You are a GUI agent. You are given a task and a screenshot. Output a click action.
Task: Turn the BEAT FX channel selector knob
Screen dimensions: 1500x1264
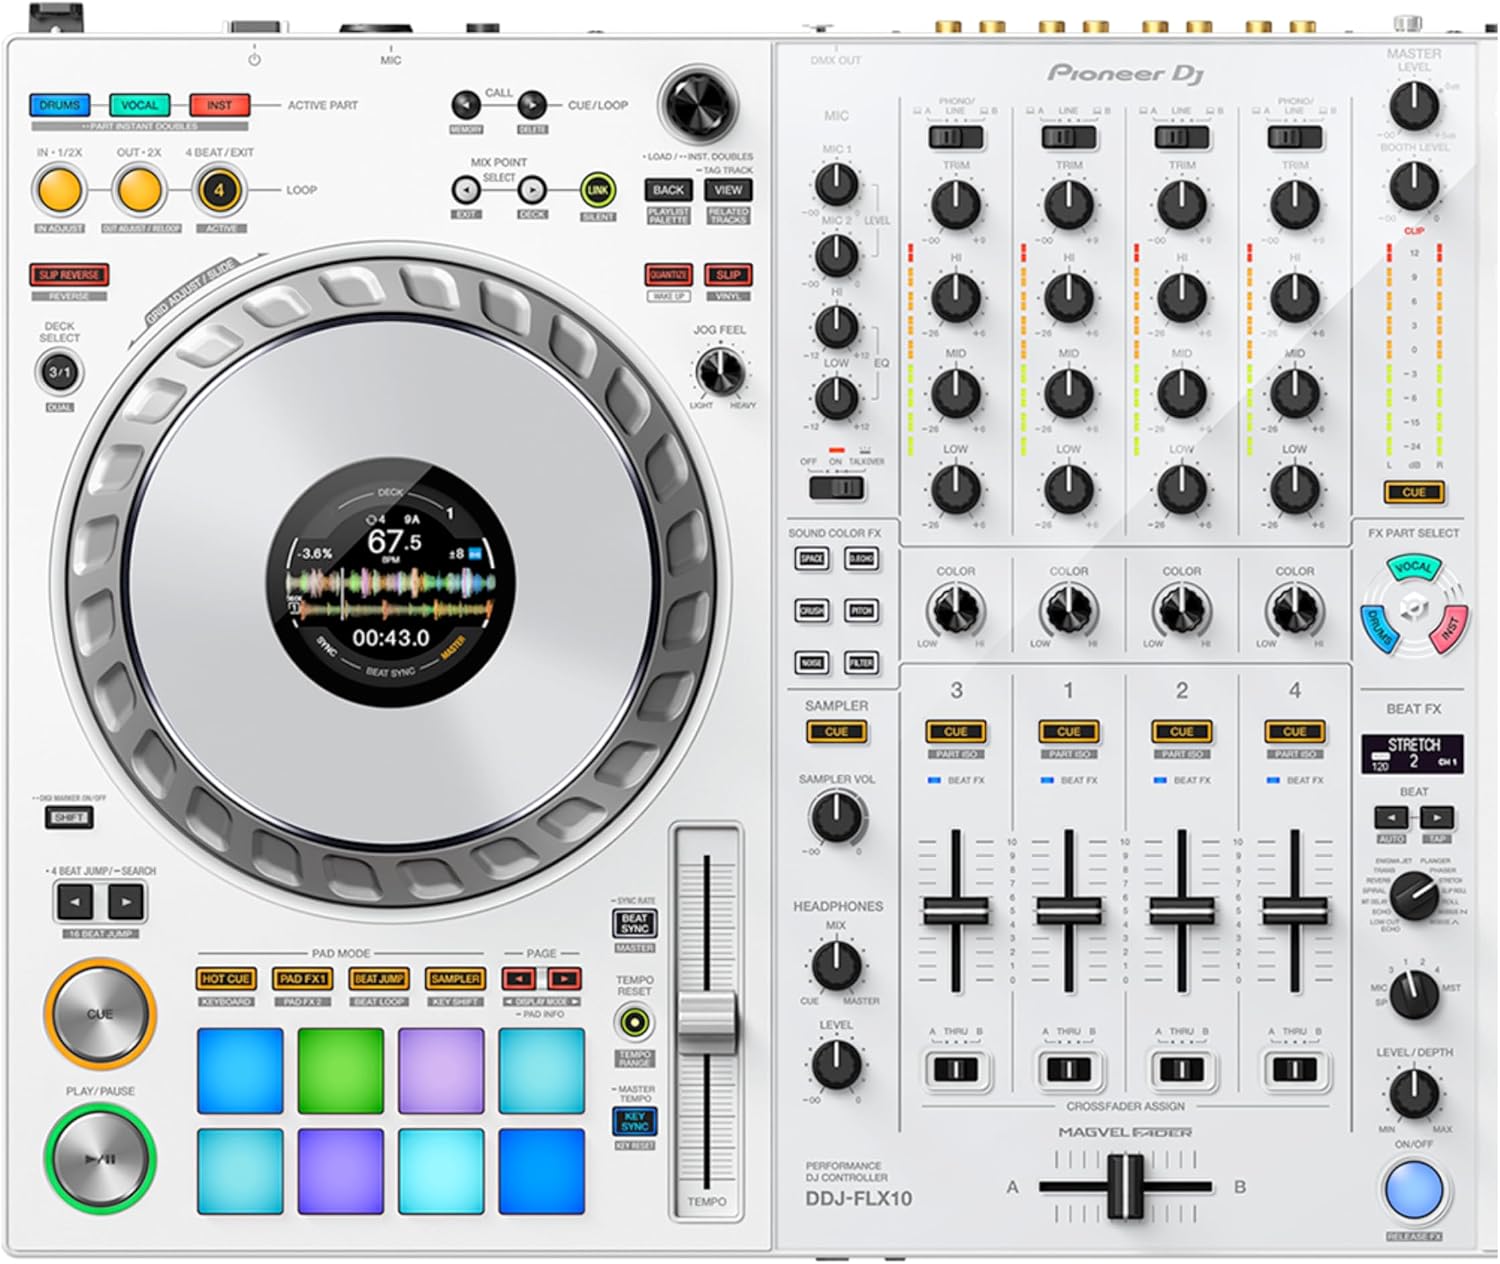tap(1414, 993)
